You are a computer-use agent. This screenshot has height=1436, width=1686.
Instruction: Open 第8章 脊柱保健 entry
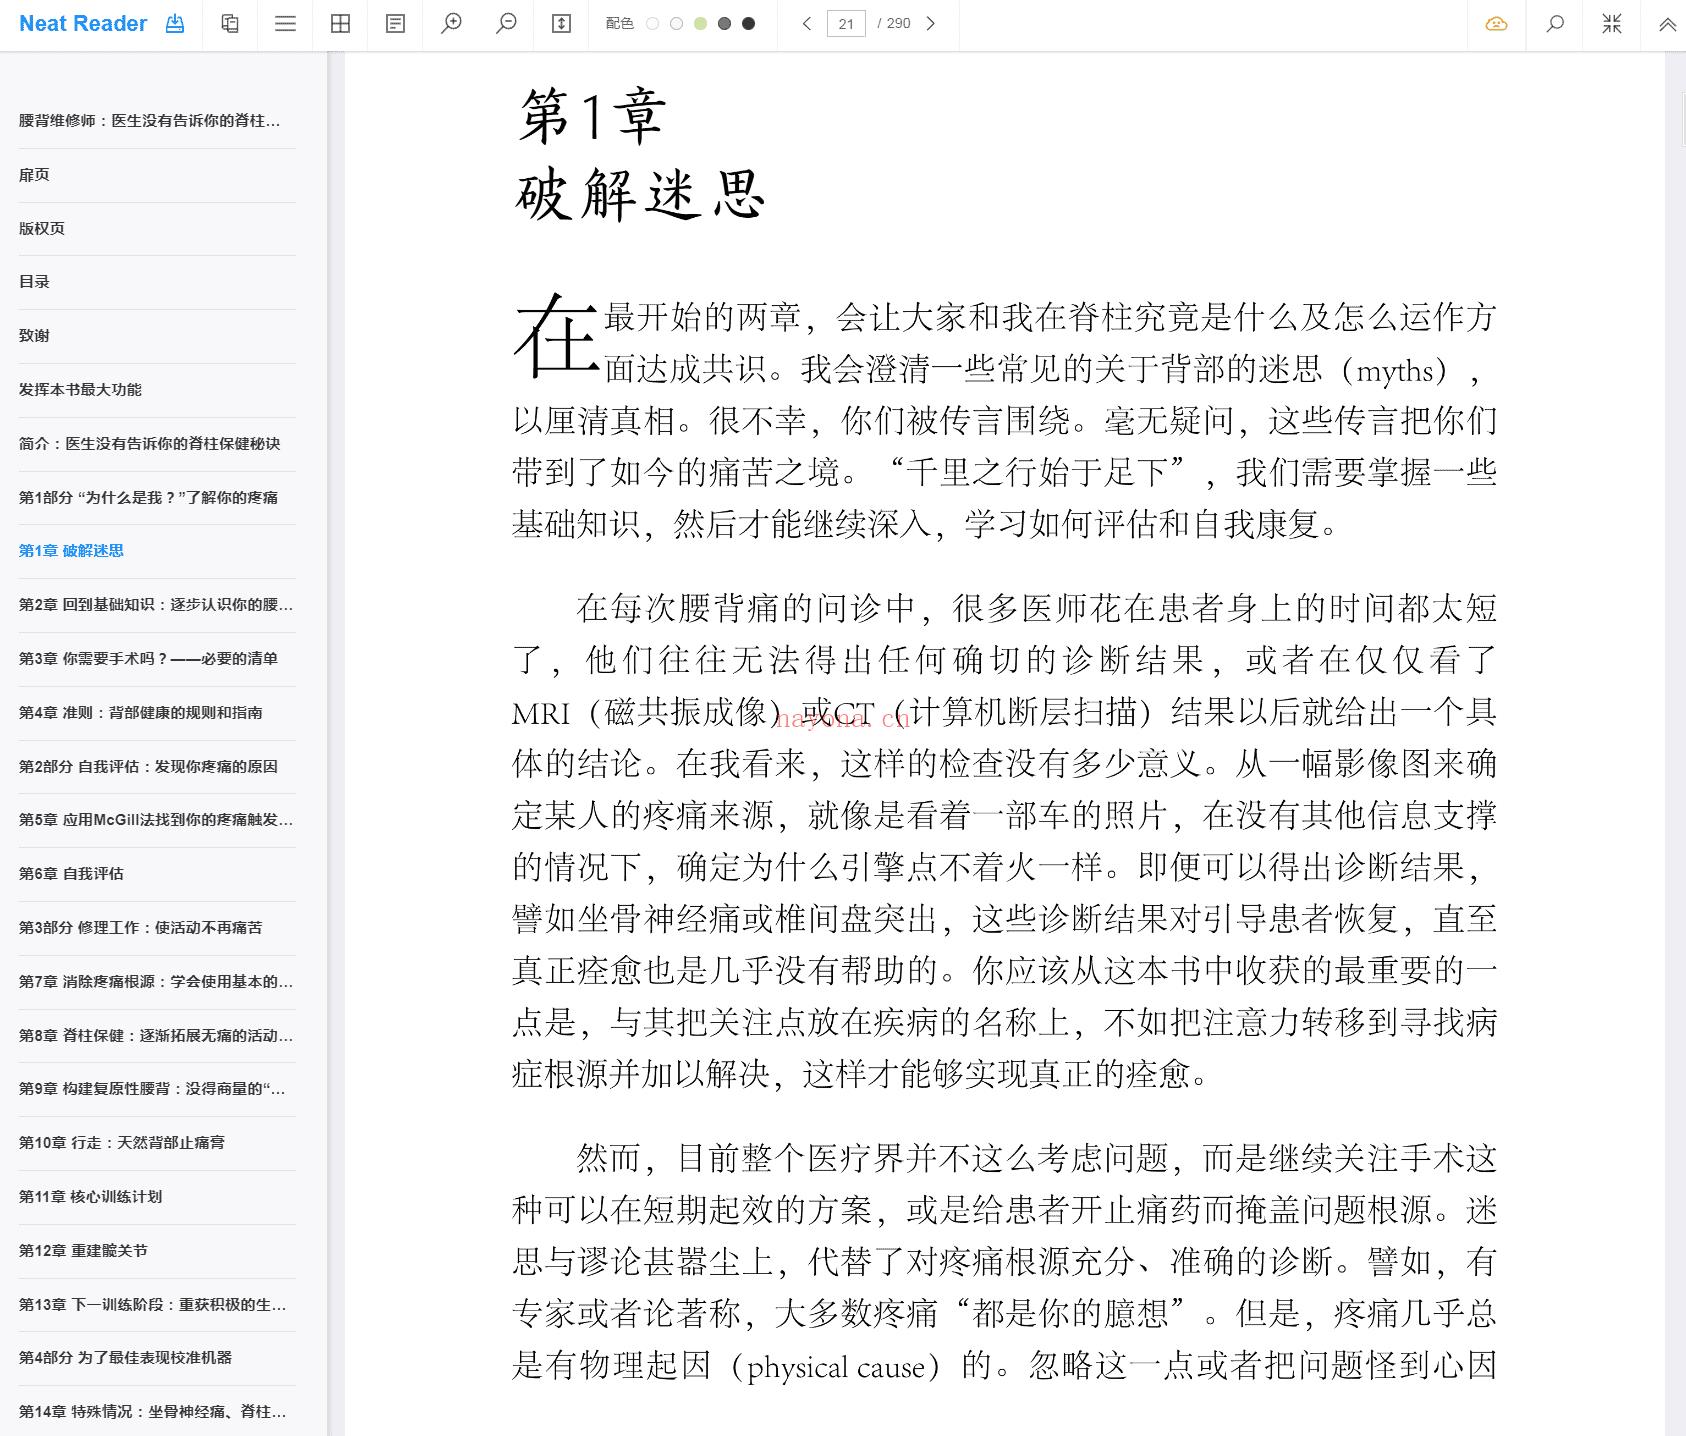point(157,1036)
